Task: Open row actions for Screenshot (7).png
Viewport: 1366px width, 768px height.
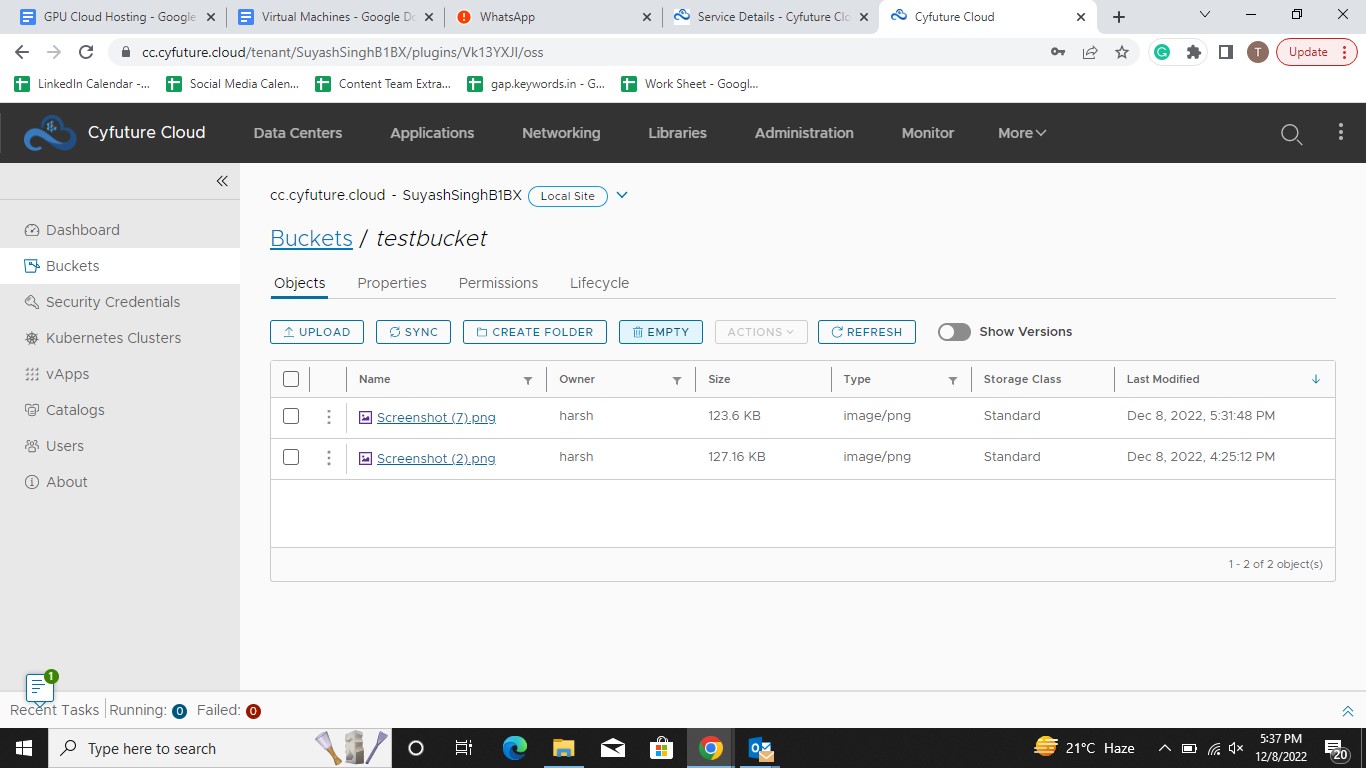Action: tap(328, 417)
